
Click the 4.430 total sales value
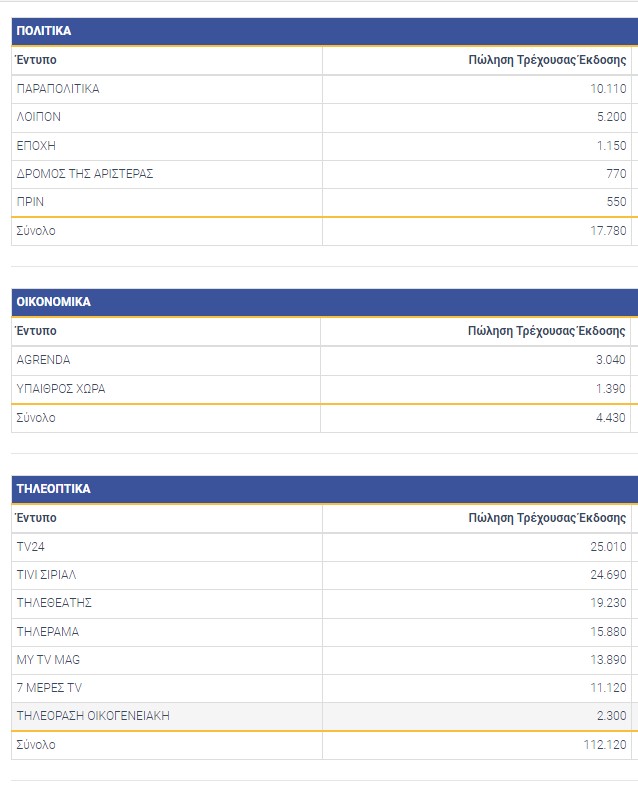point(610,418)
